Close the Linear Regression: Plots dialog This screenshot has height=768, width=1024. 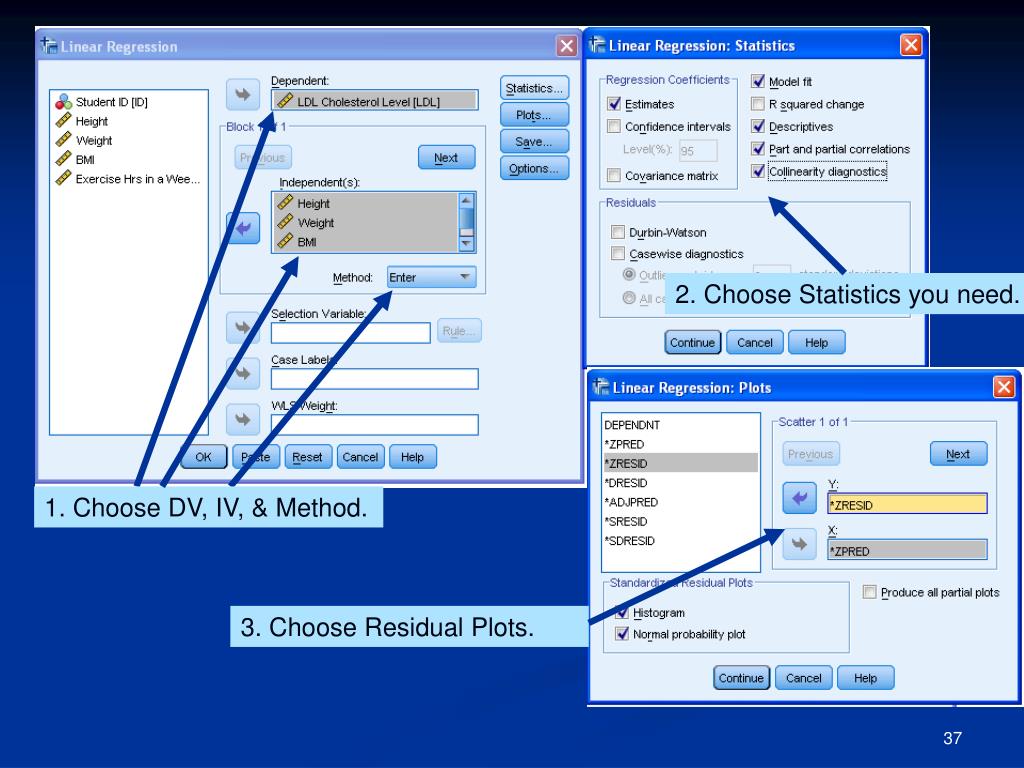(x=1004, y=387)
